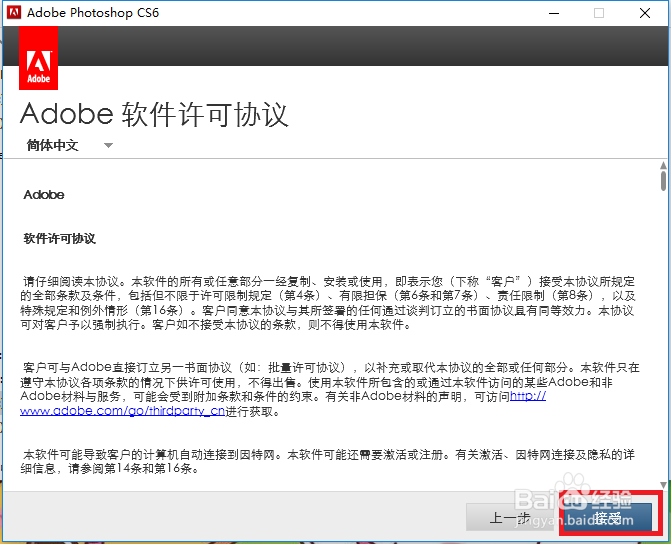671x544 pixels.
Task: Click the license scrollbar up arrow
Action: coord(663,165)
